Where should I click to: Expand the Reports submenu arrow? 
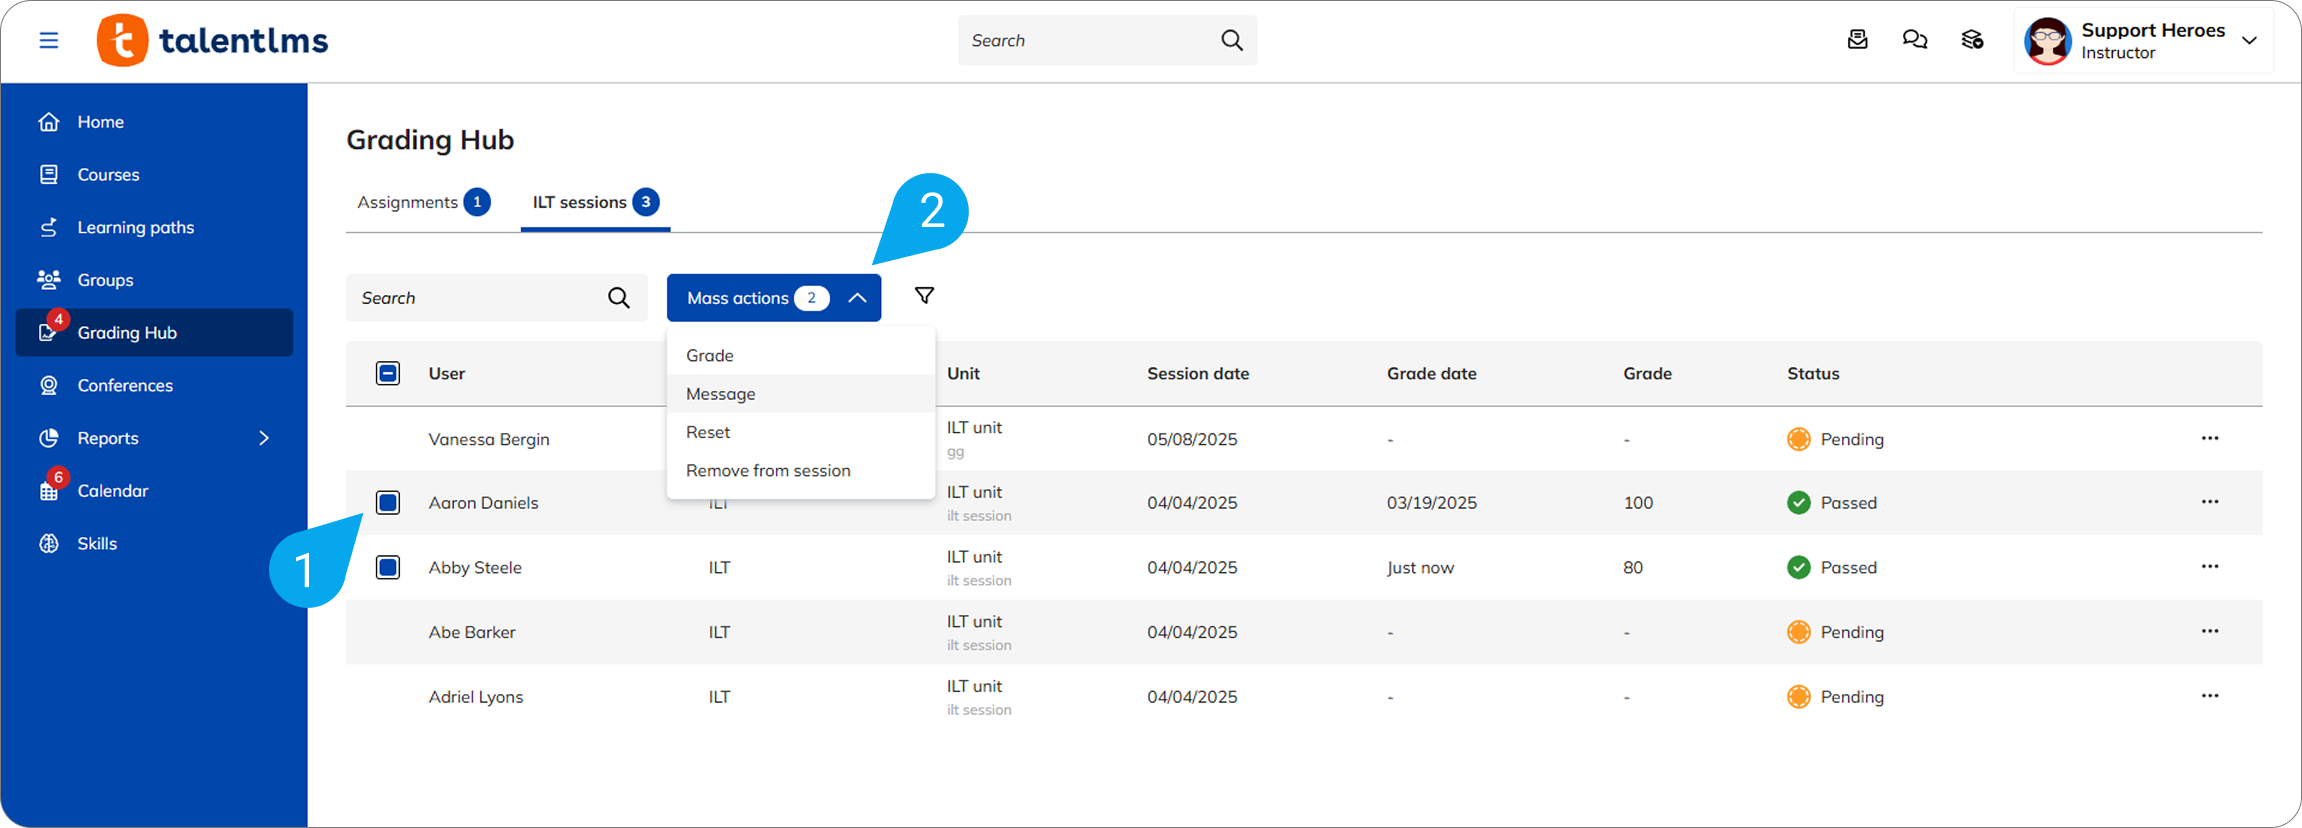tap(264, 438)
